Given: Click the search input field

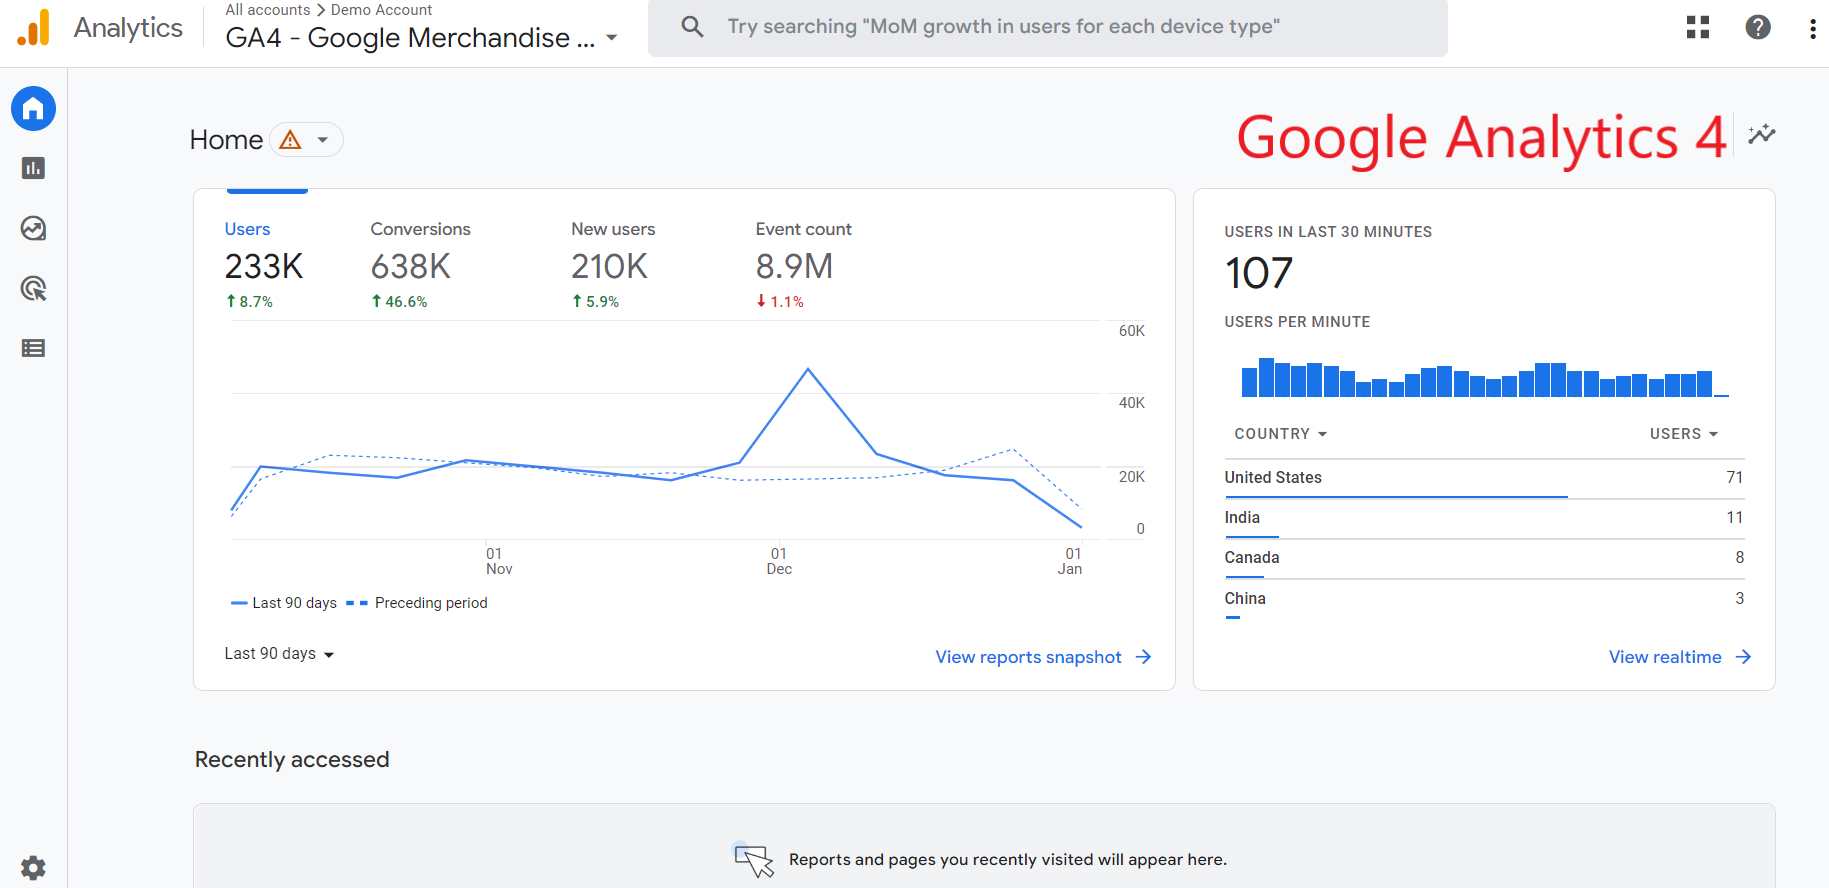Looking at the screenshot, I should [x=1047, y=27].
